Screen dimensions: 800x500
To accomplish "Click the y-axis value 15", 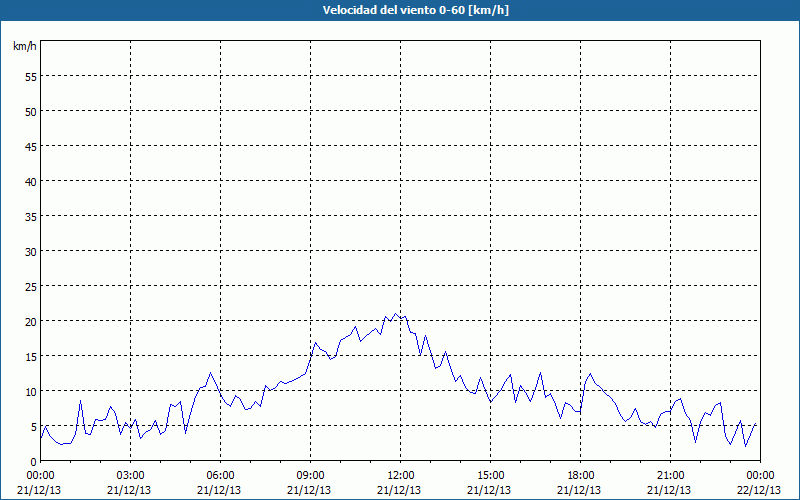I will click(31, 357).
